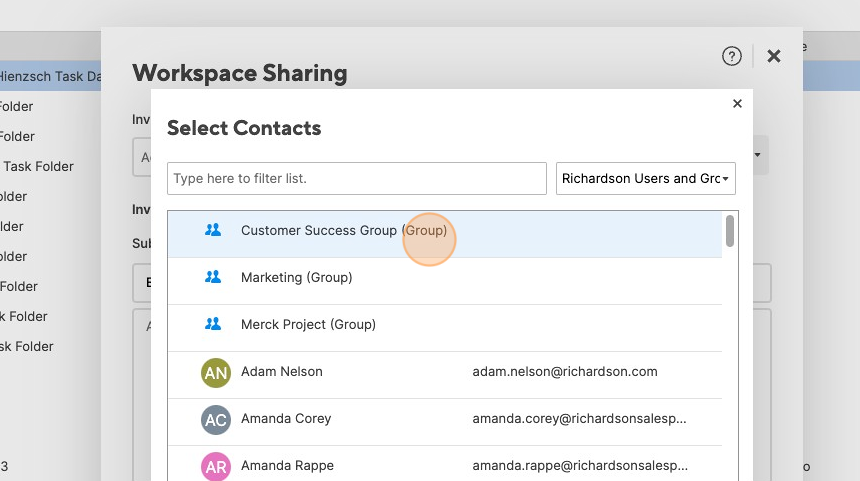Click the Merck Project group icon

(x=212, y=324)
